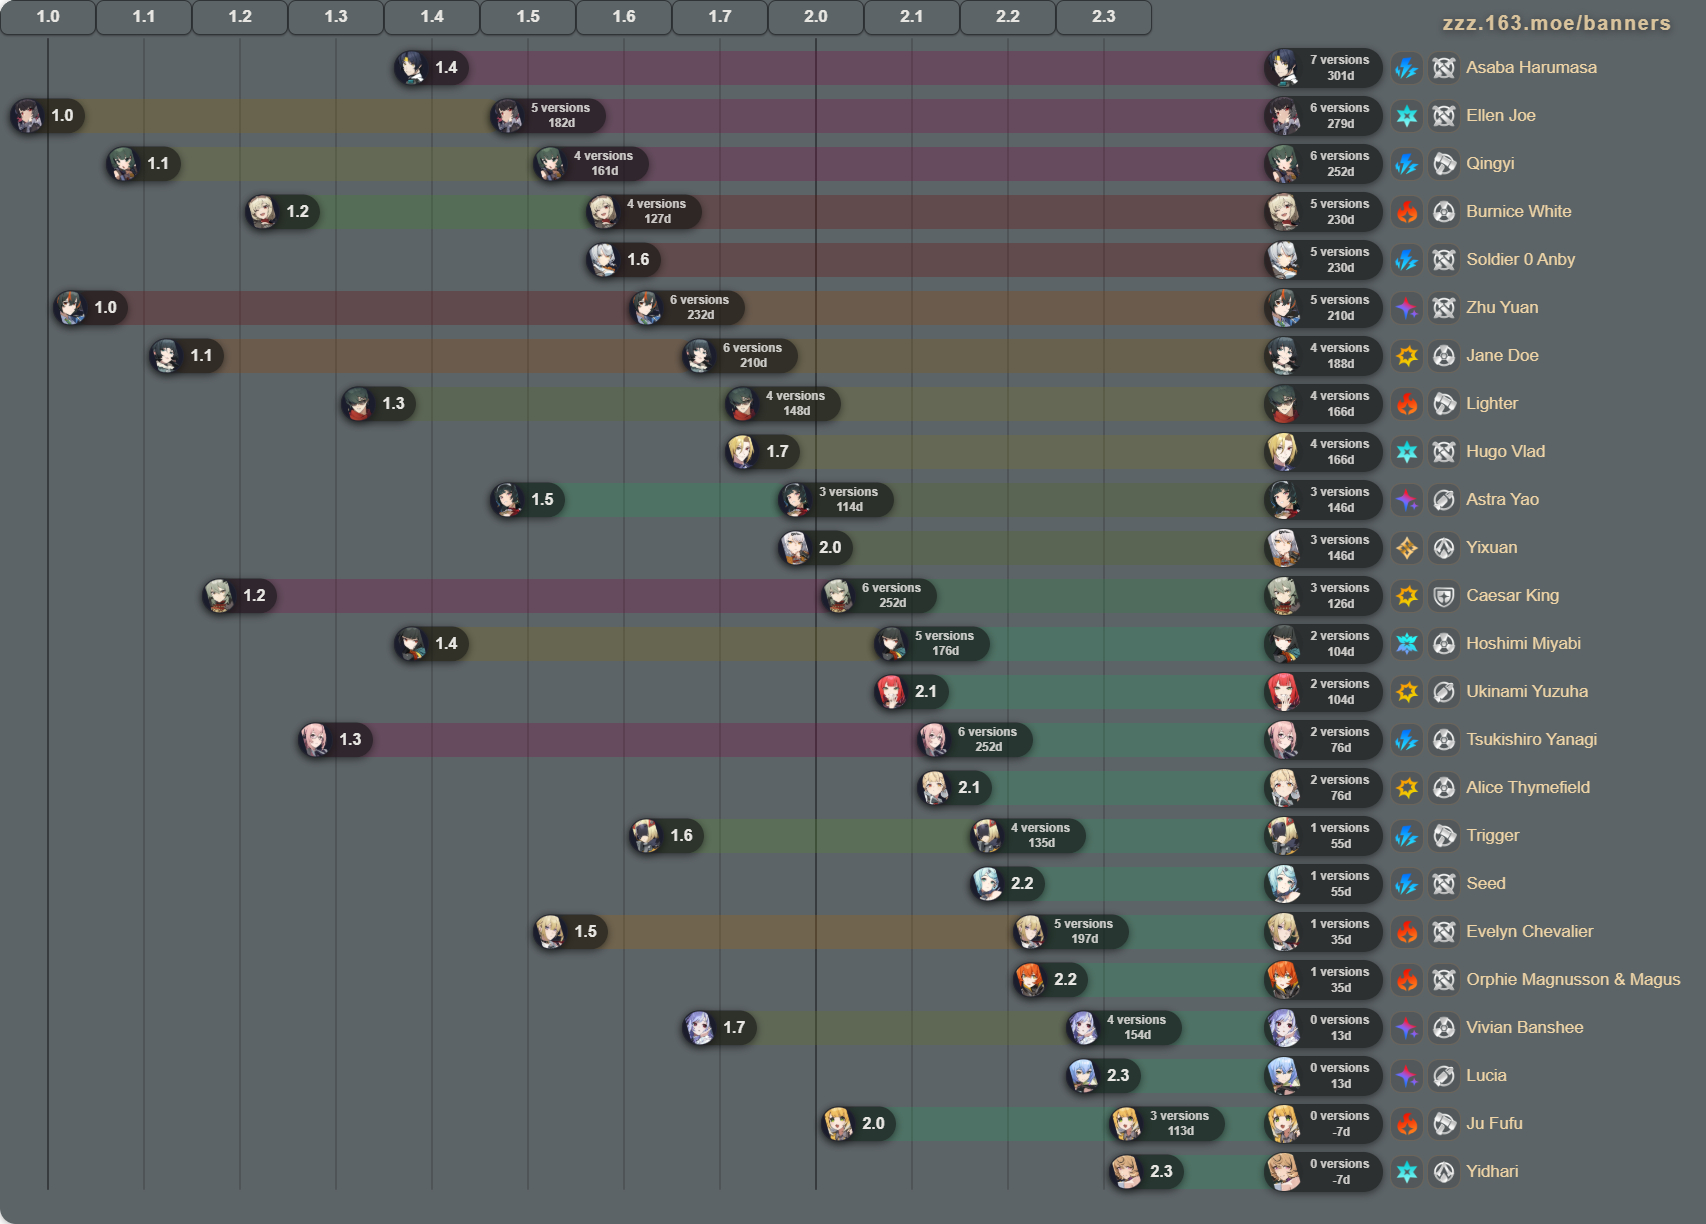
Task: Click the fire element icon for Ju Fufu
Action: (x=1407, y=1124)
